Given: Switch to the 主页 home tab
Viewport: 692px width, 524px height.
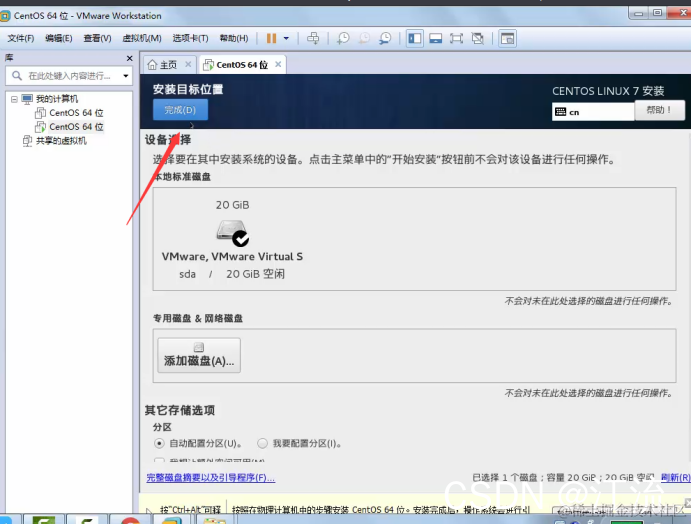Looking at the screenshot, I should pyautogui.click(x=169, y=65).
